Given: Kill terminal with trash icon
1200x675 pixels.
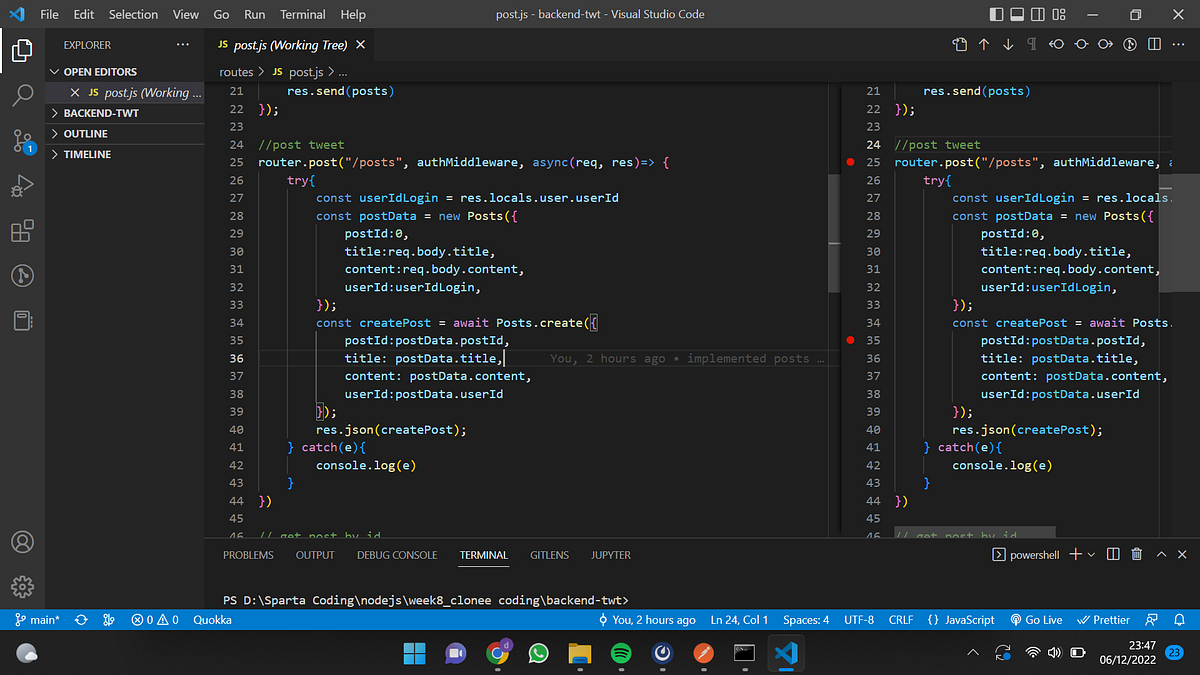Looking at the screenshot, I should click(x=1137, y=554).
